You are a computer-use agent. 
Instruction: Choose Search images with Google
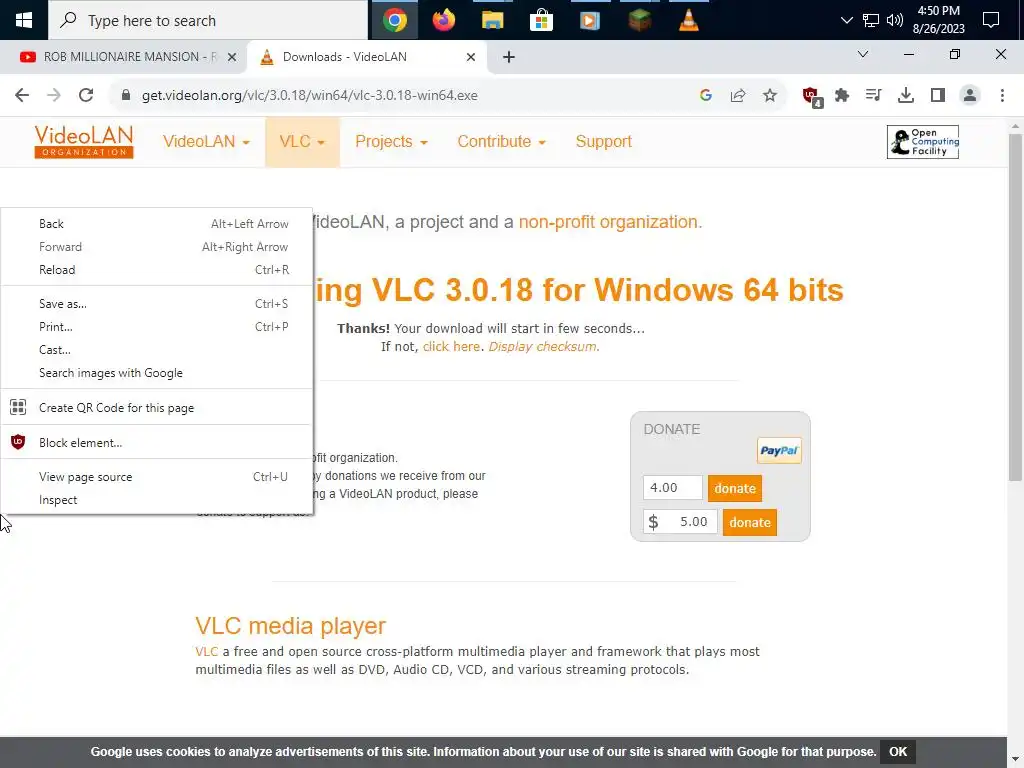tap(157, 373)
